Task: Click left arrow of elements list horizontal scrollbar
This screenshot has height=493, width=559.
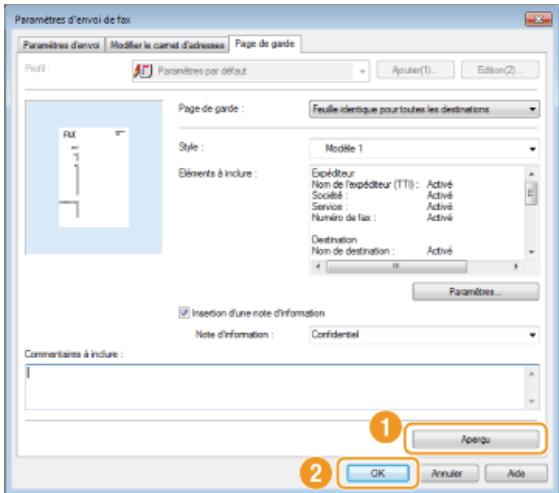Action: click(x=318, y=266)
